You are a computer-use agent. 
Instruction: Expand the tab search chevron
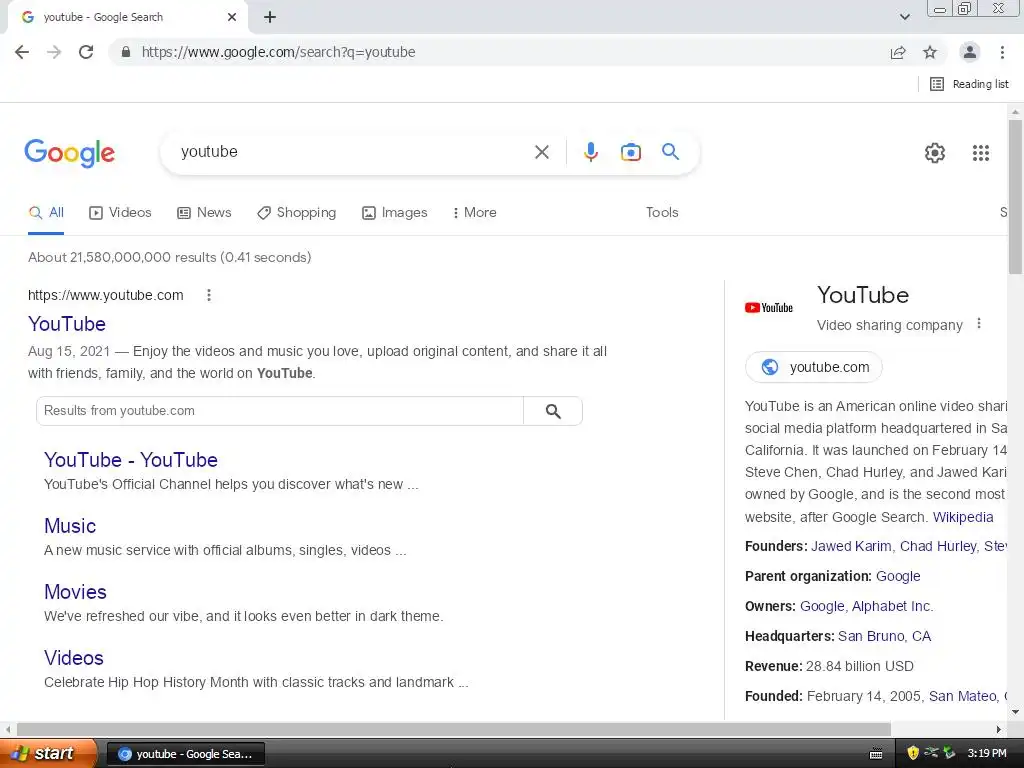point(904,17)
